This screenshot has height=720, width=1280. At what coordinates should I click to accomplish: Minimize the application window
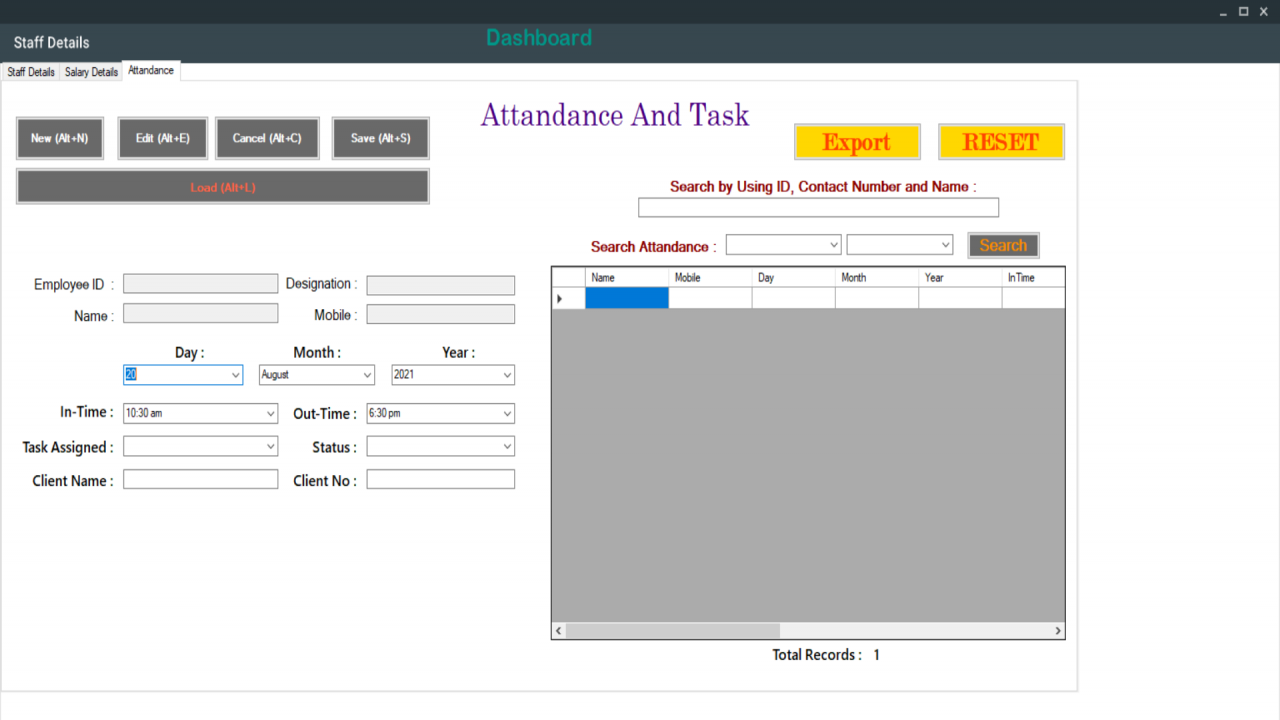click(x=1224, y=12)
